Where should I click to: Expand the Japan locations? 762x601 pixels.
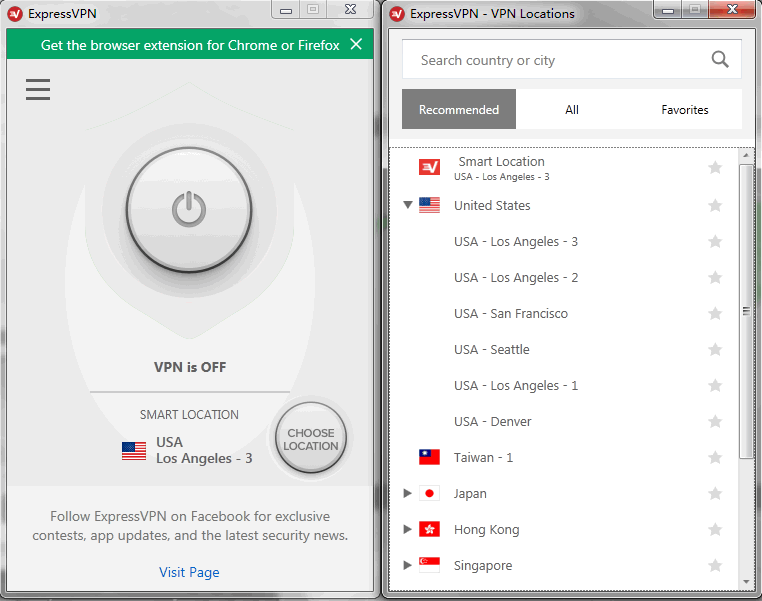pyautogui.click(x=407, y=493)
